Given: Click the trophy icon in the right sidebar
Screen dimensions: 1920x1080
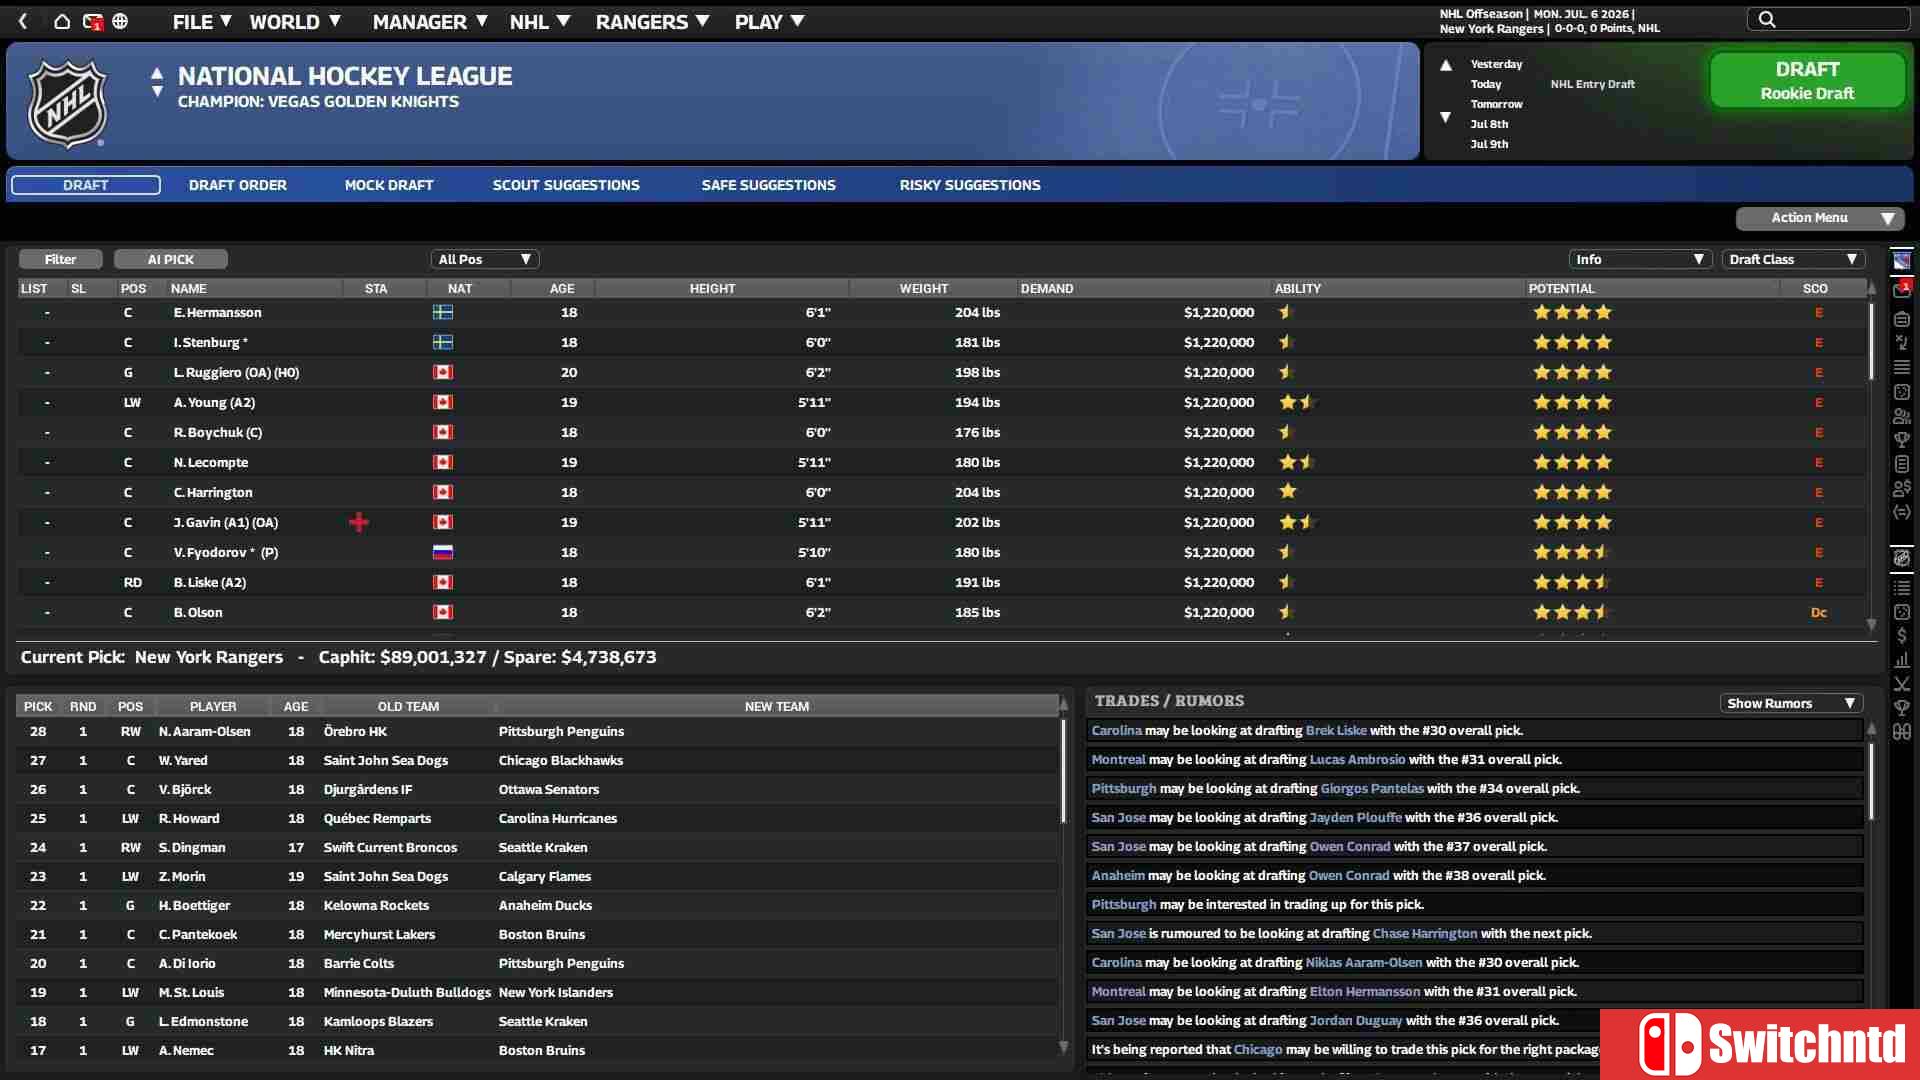Looking at the screenshot, I should (x=1903, y=439).
